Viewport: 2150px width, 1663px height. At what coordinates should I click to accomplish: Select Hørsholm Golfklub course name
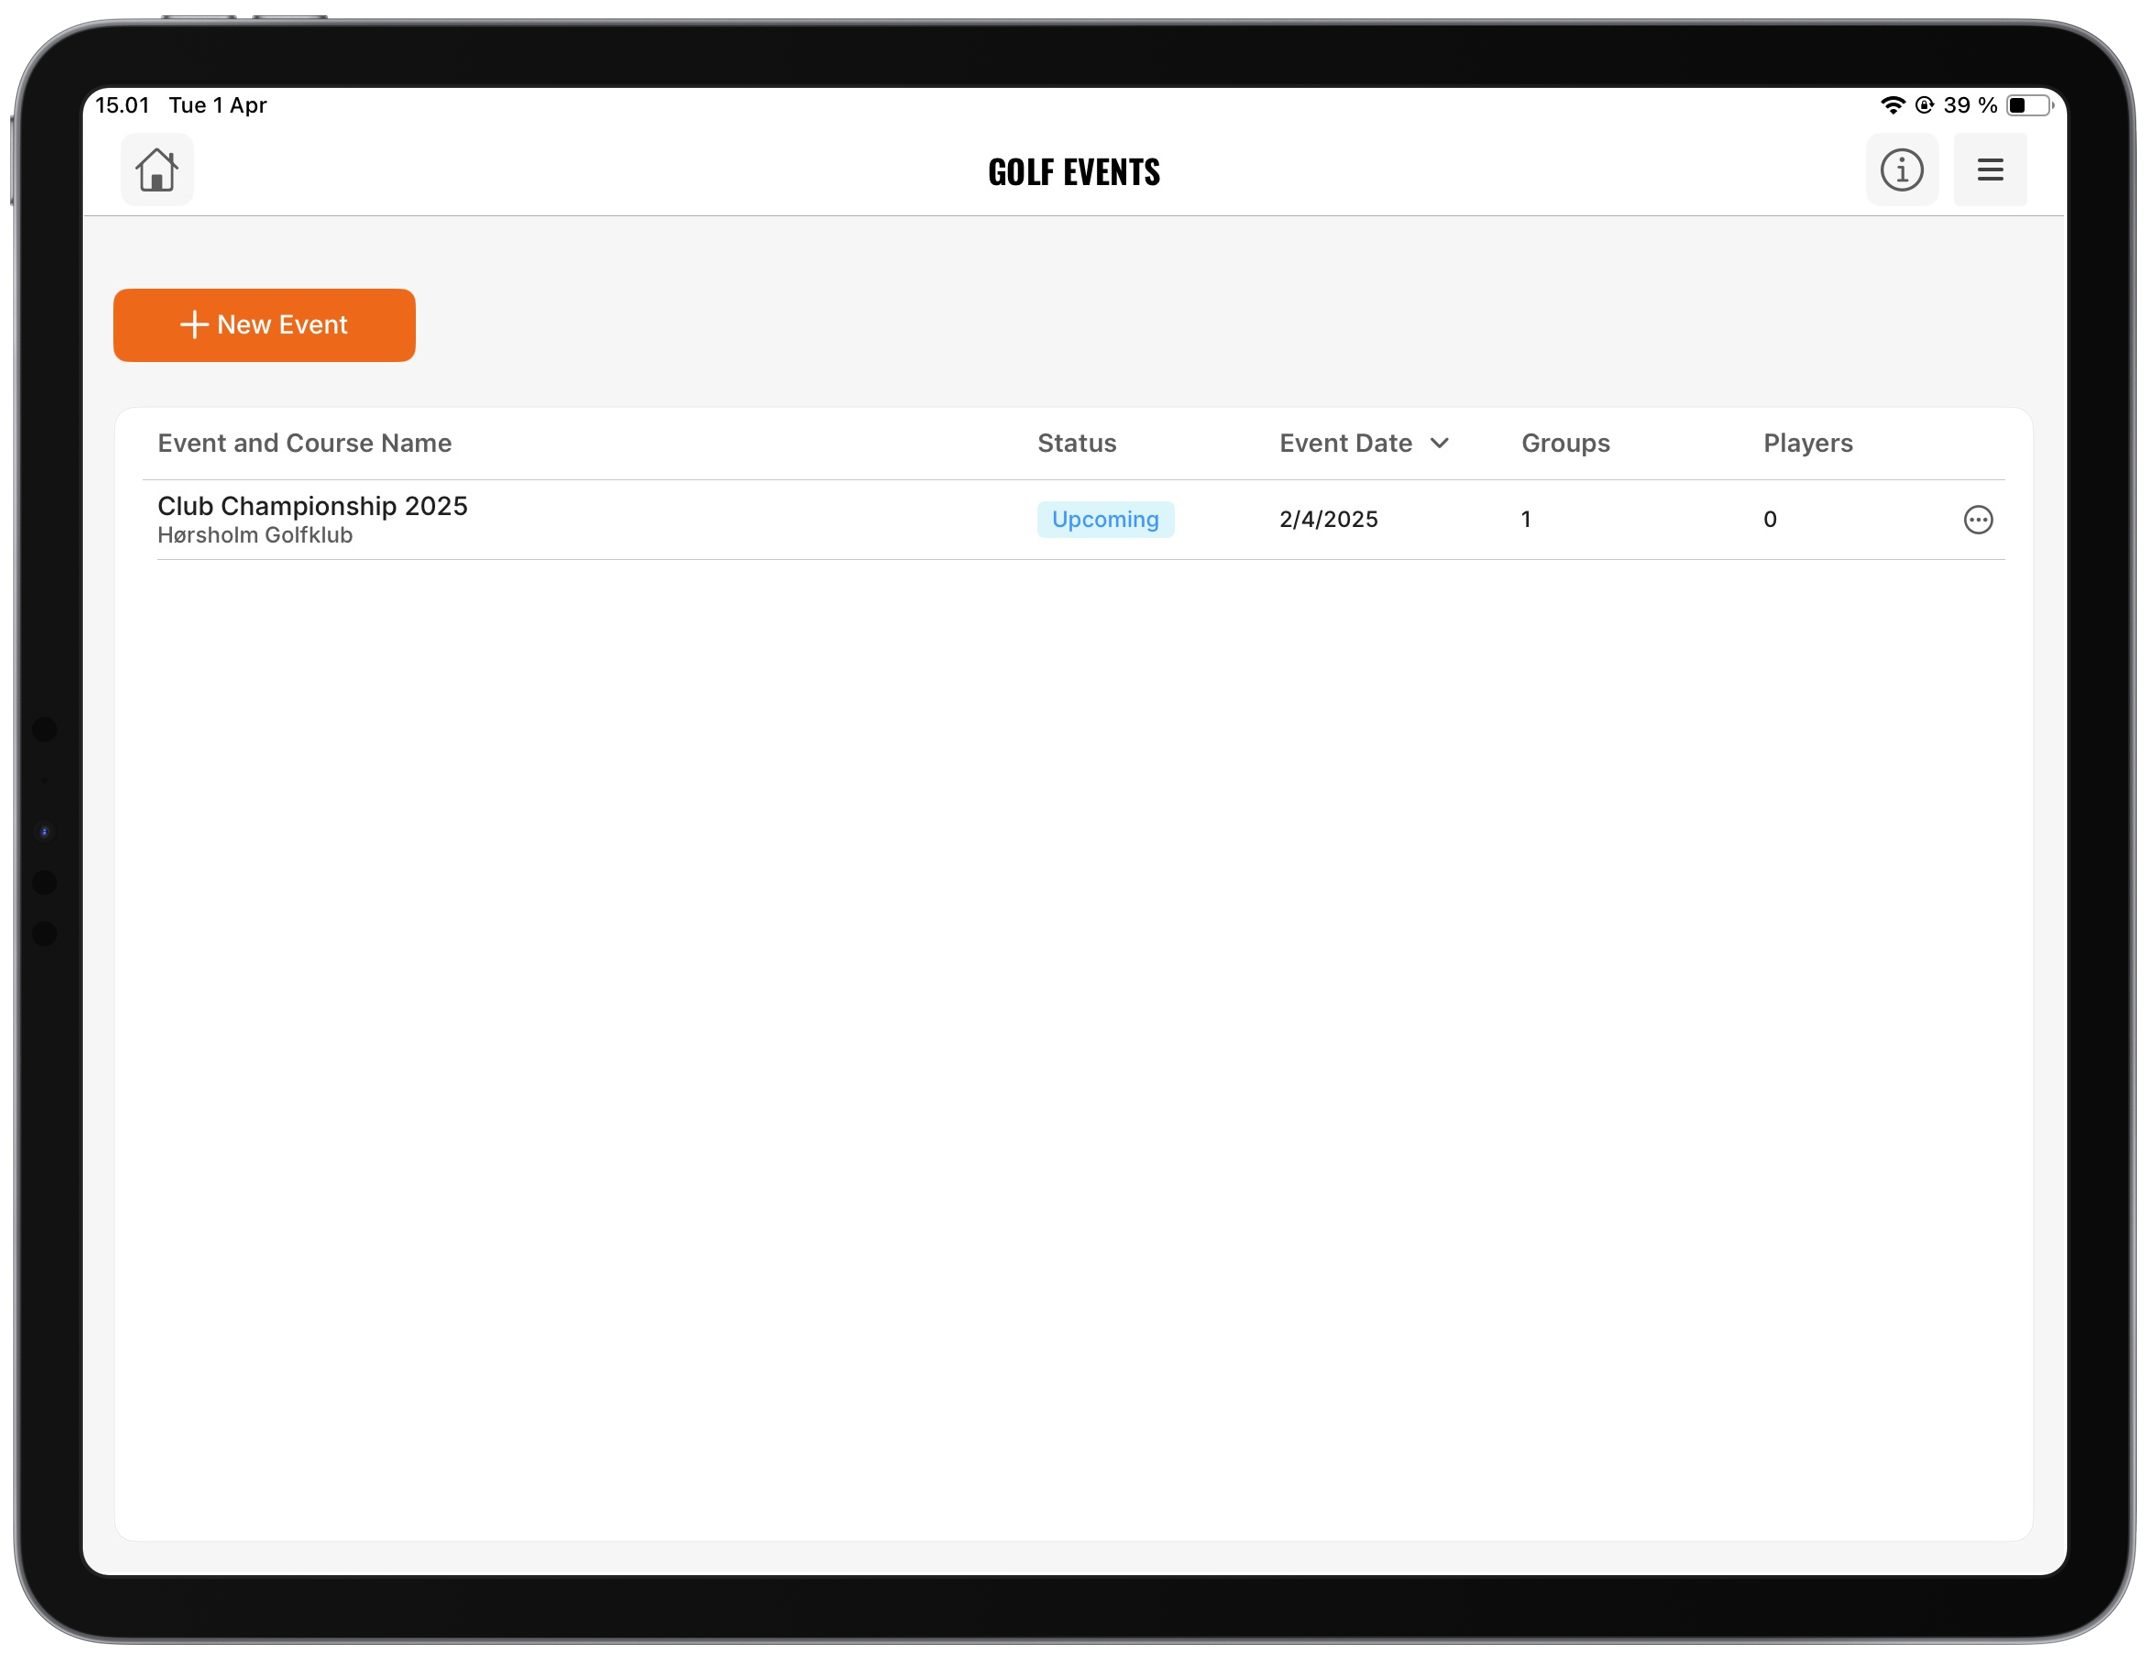tap(255, 535)
